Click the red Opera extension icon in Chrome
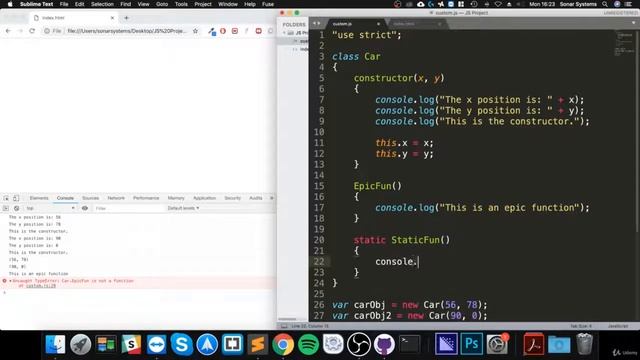The height and width of the screenshot is (360, 640). pos(223,31)
